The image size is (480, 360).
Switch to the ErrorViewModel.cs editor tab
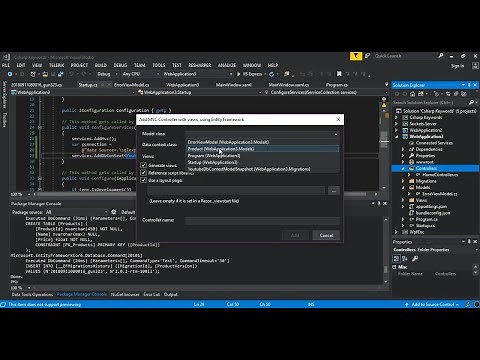click(x=132, y=85)
